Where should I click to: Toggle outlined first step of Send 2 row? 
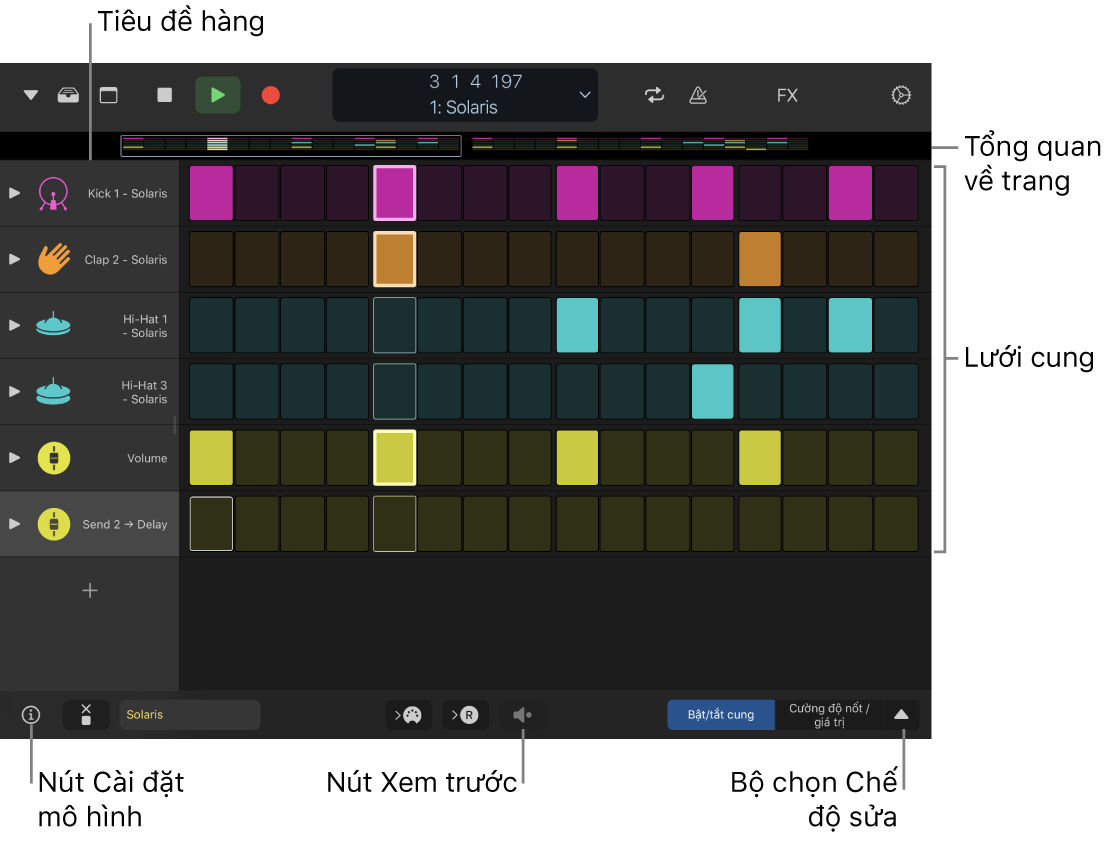click(211, 523)
